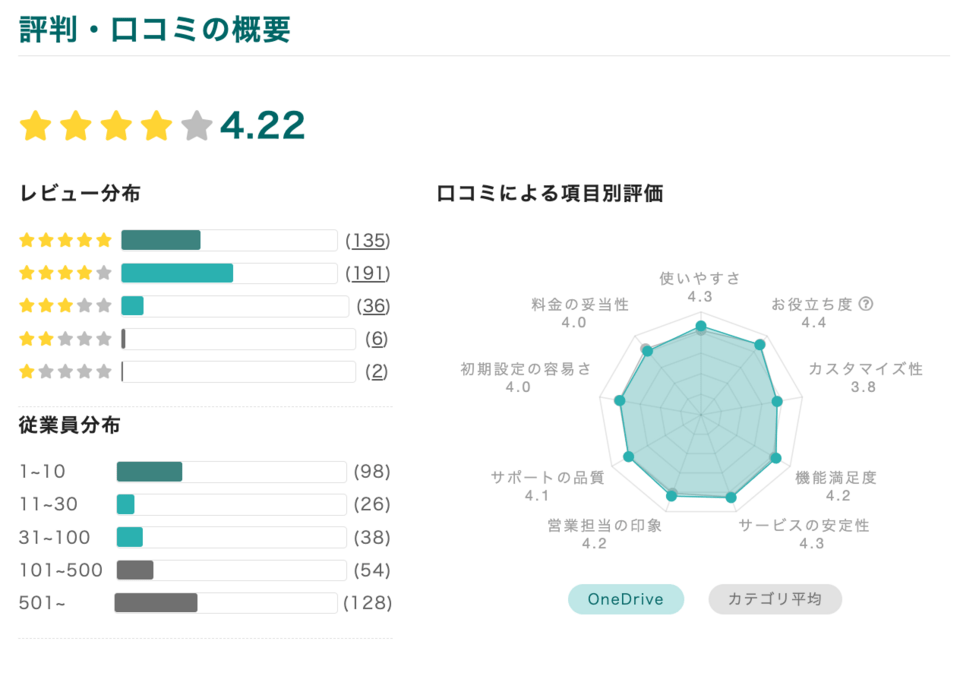Click the two-star rating row icons

pos(65,339)
